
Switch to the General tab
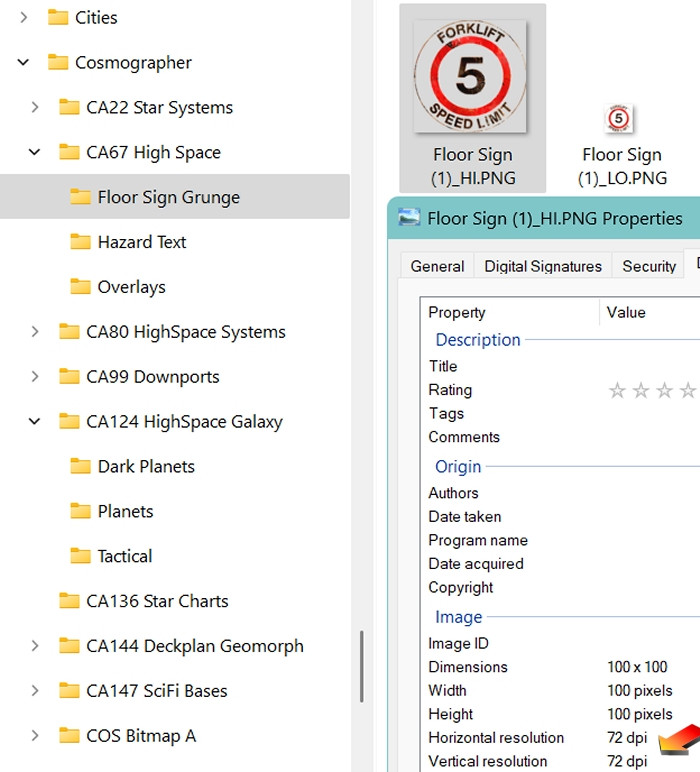pyautogui.click(x=437, y=266)
